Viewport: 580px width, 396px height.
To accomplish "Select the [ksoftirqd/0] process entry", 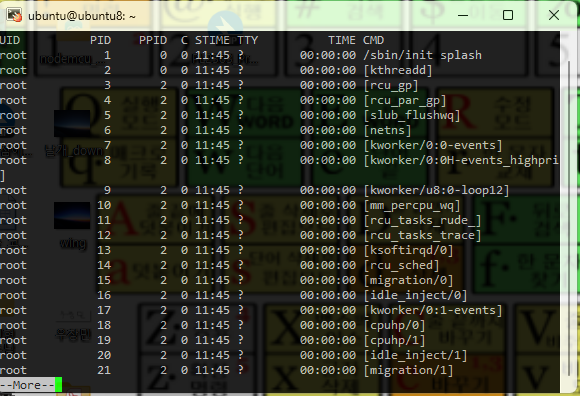I will point(408,250).
